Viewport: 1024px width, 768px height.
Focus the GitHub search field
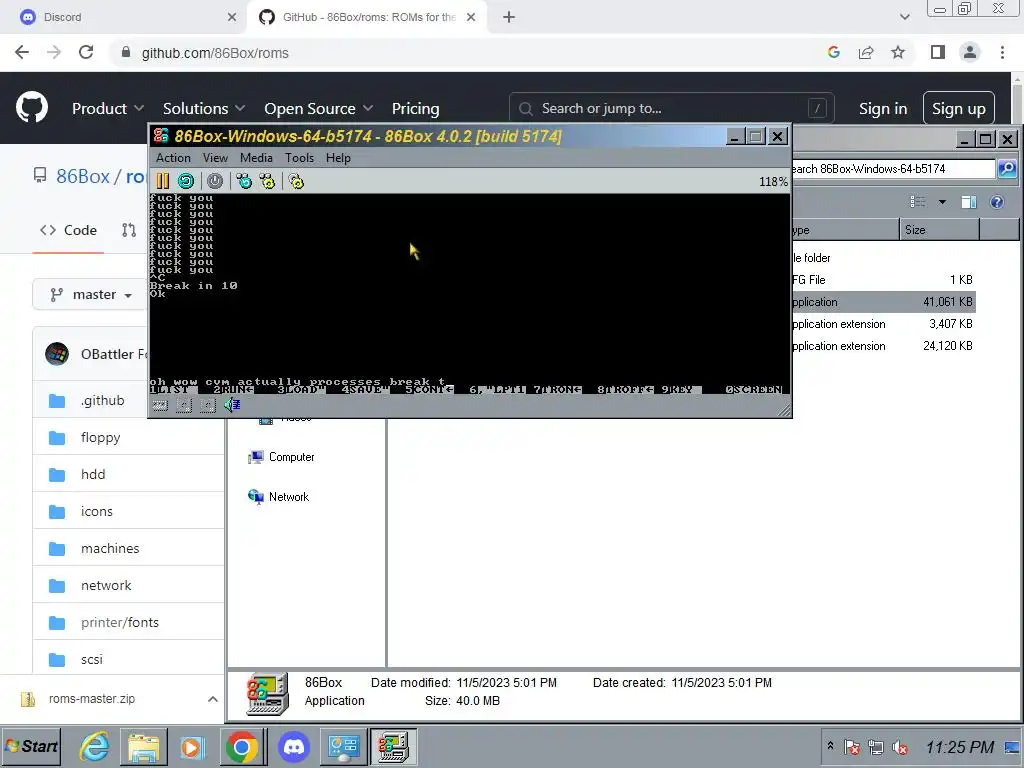671,108
